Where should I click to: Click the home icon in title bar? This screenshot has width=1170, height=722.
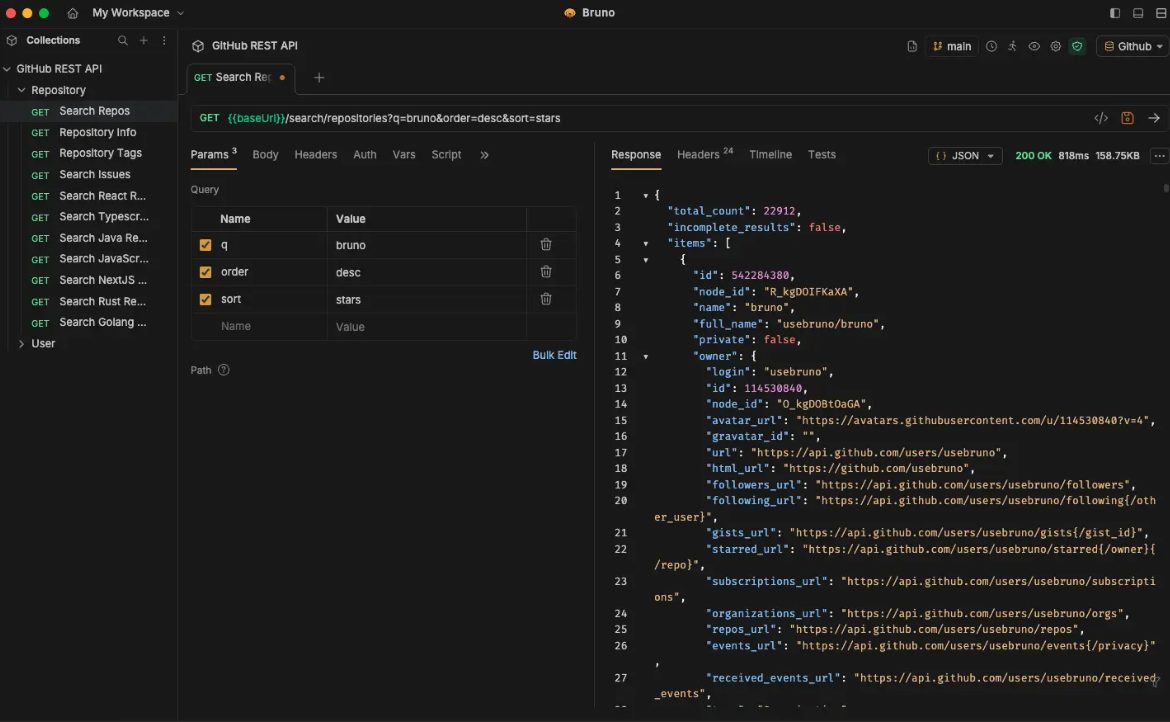coord(72,13)
